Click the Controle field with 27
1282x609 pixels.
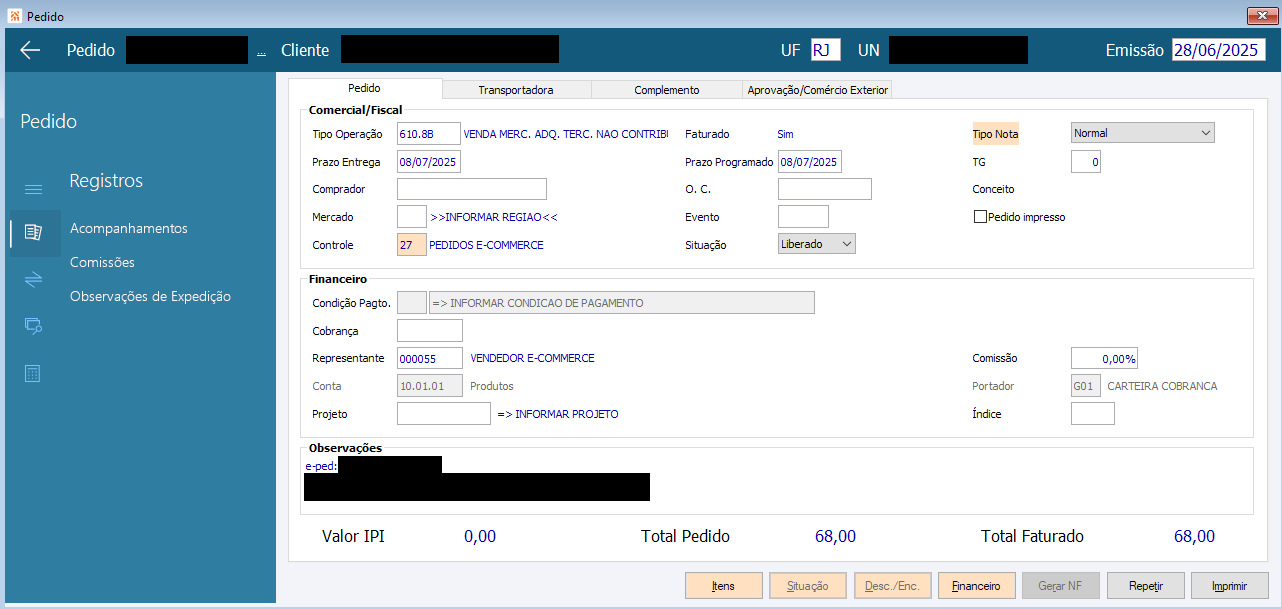point(412,244)
